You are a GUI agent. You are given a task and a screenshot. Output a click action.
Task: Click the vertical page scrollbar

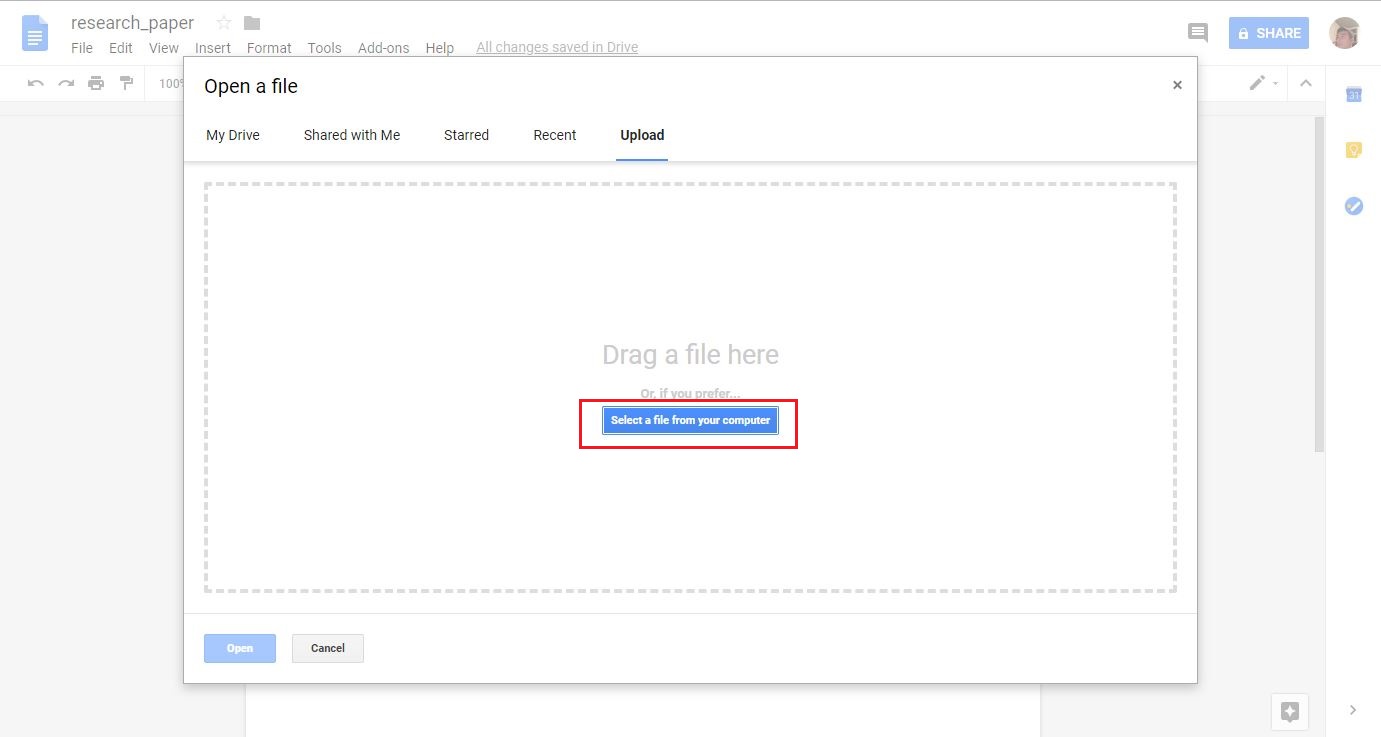1319,283
